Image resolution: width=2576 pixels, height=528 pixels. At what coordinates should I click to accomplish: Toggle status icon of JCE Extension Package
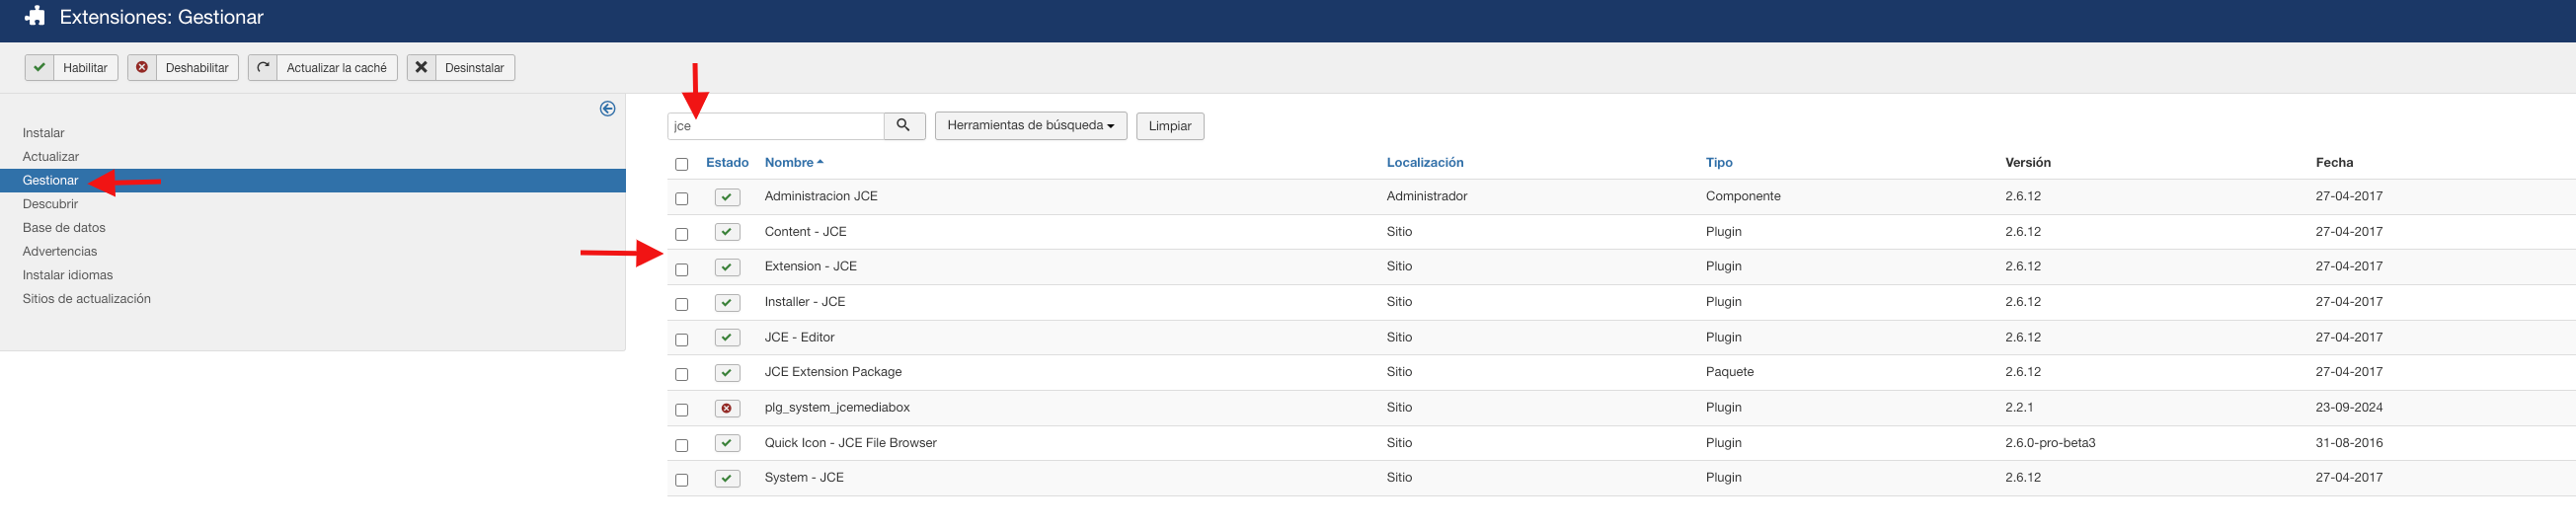727,372
